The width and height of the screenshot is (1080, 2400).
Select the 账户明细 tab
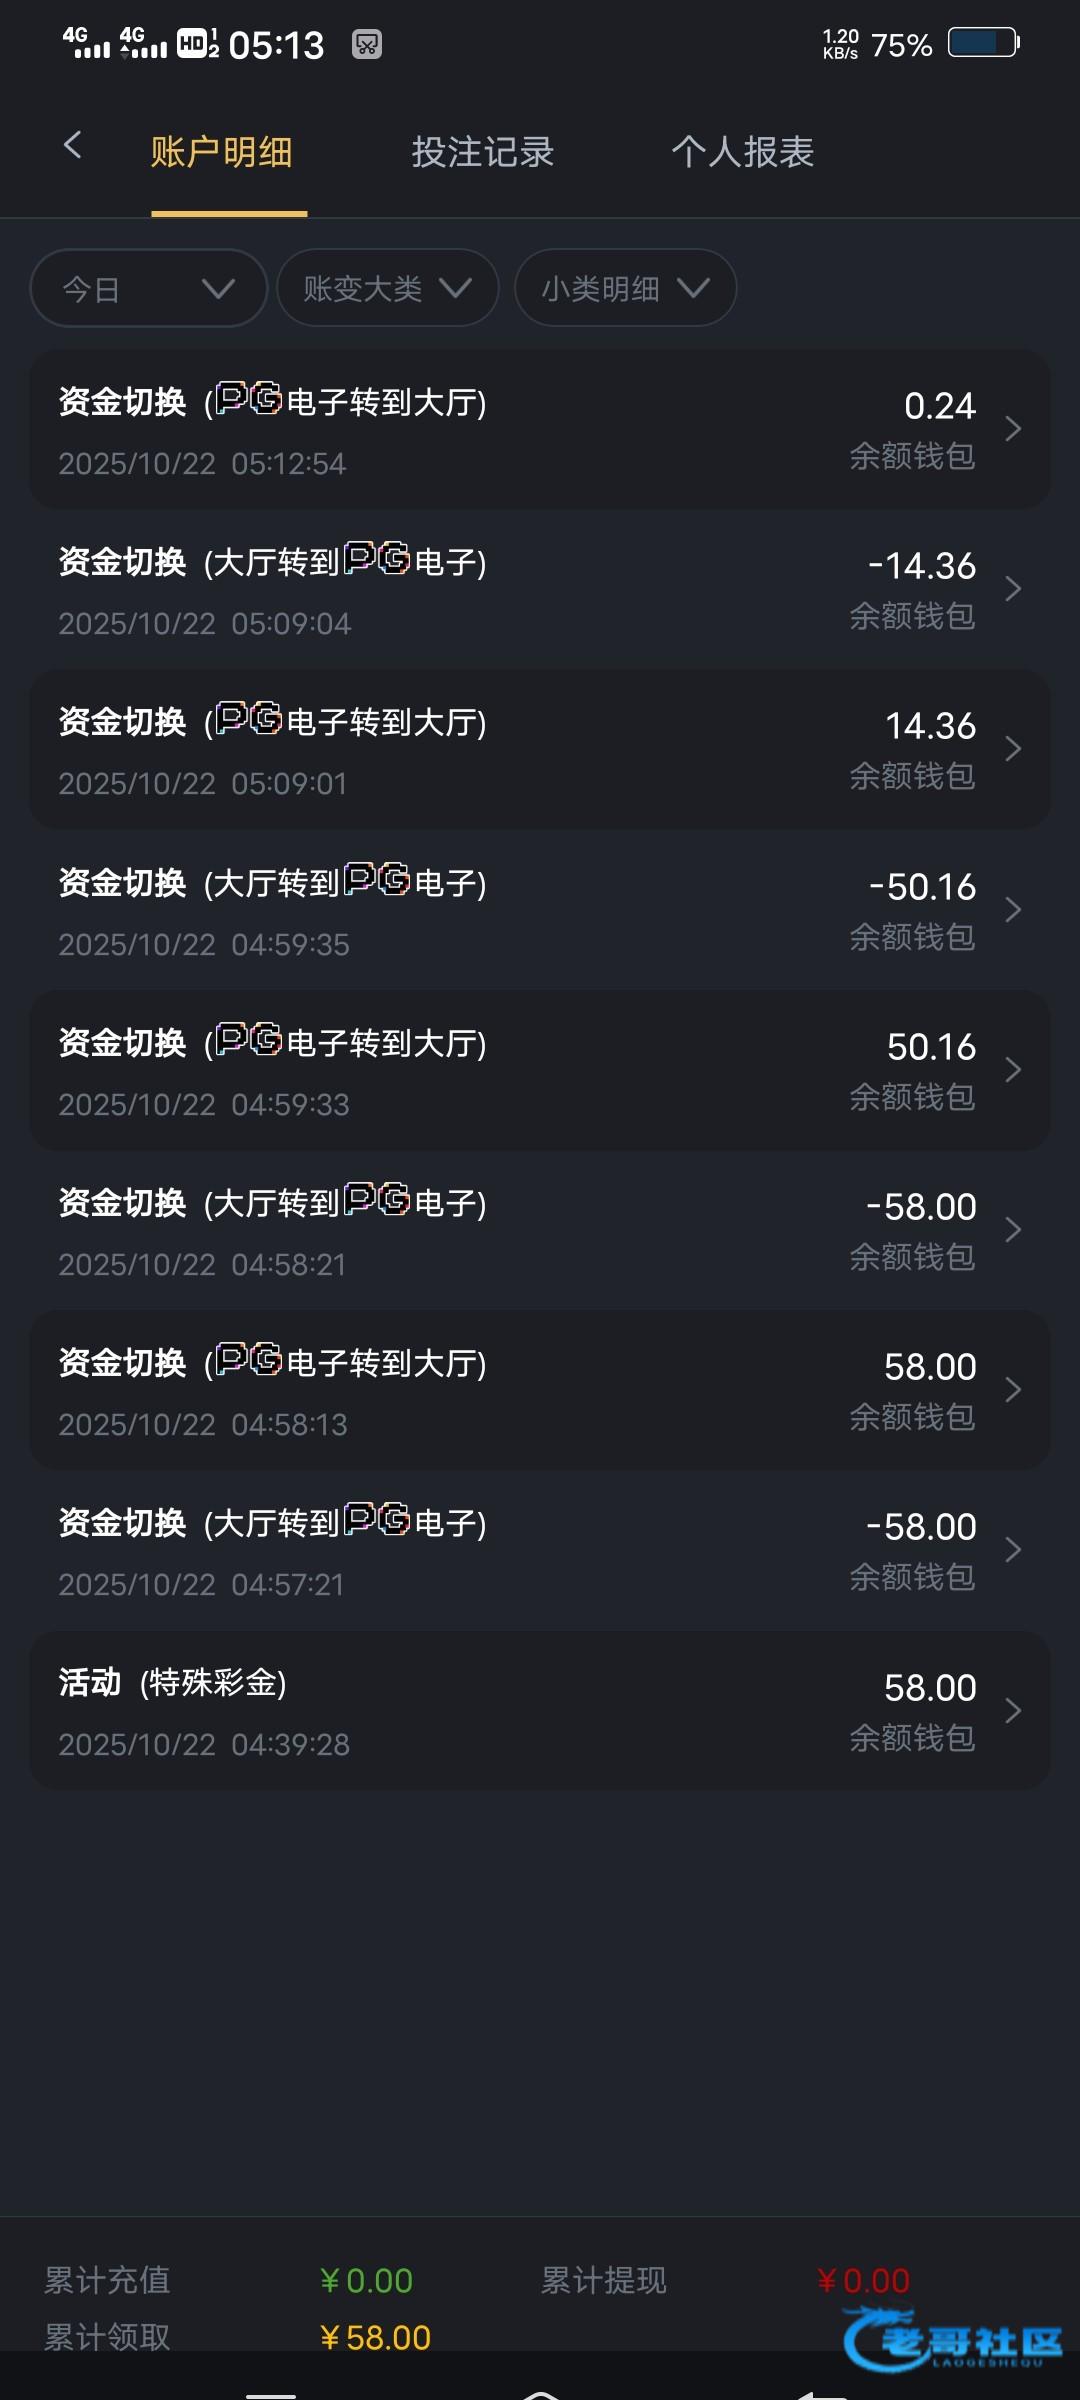coord(222,152)
